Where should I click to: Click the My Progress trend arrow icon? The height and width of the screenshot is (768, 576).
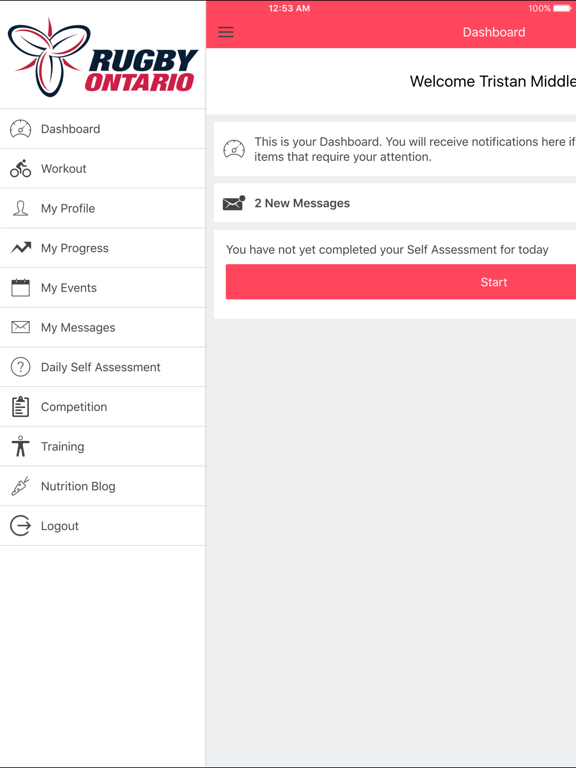pos(21,248)
